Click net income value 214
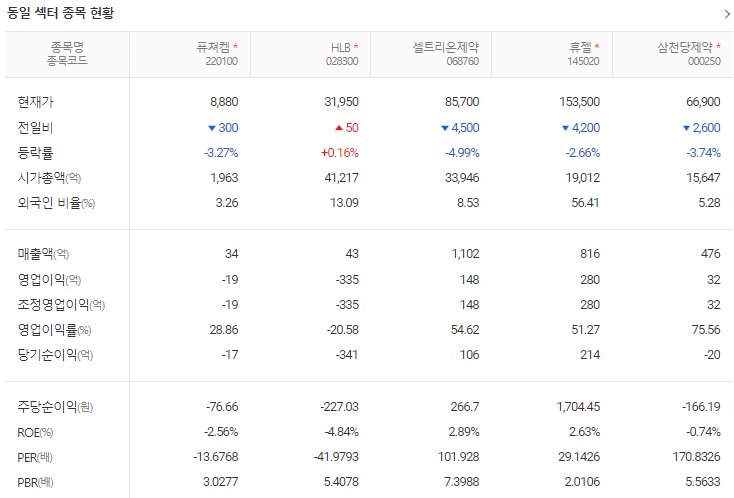The height and width of the screenshot is (498, 734). tap(590, 355)
